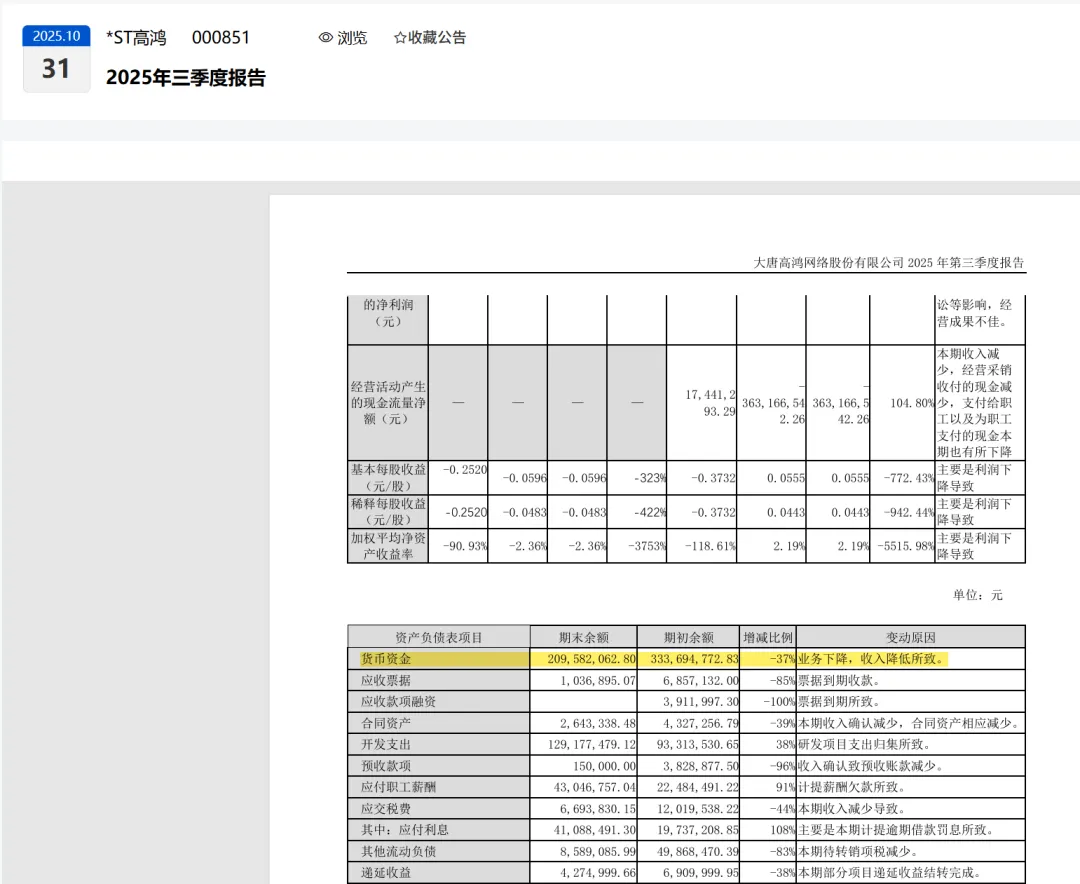Select the 基本每股收益 row label
The height and width of the screenshot is (884, 1080).
click(388, 477)
